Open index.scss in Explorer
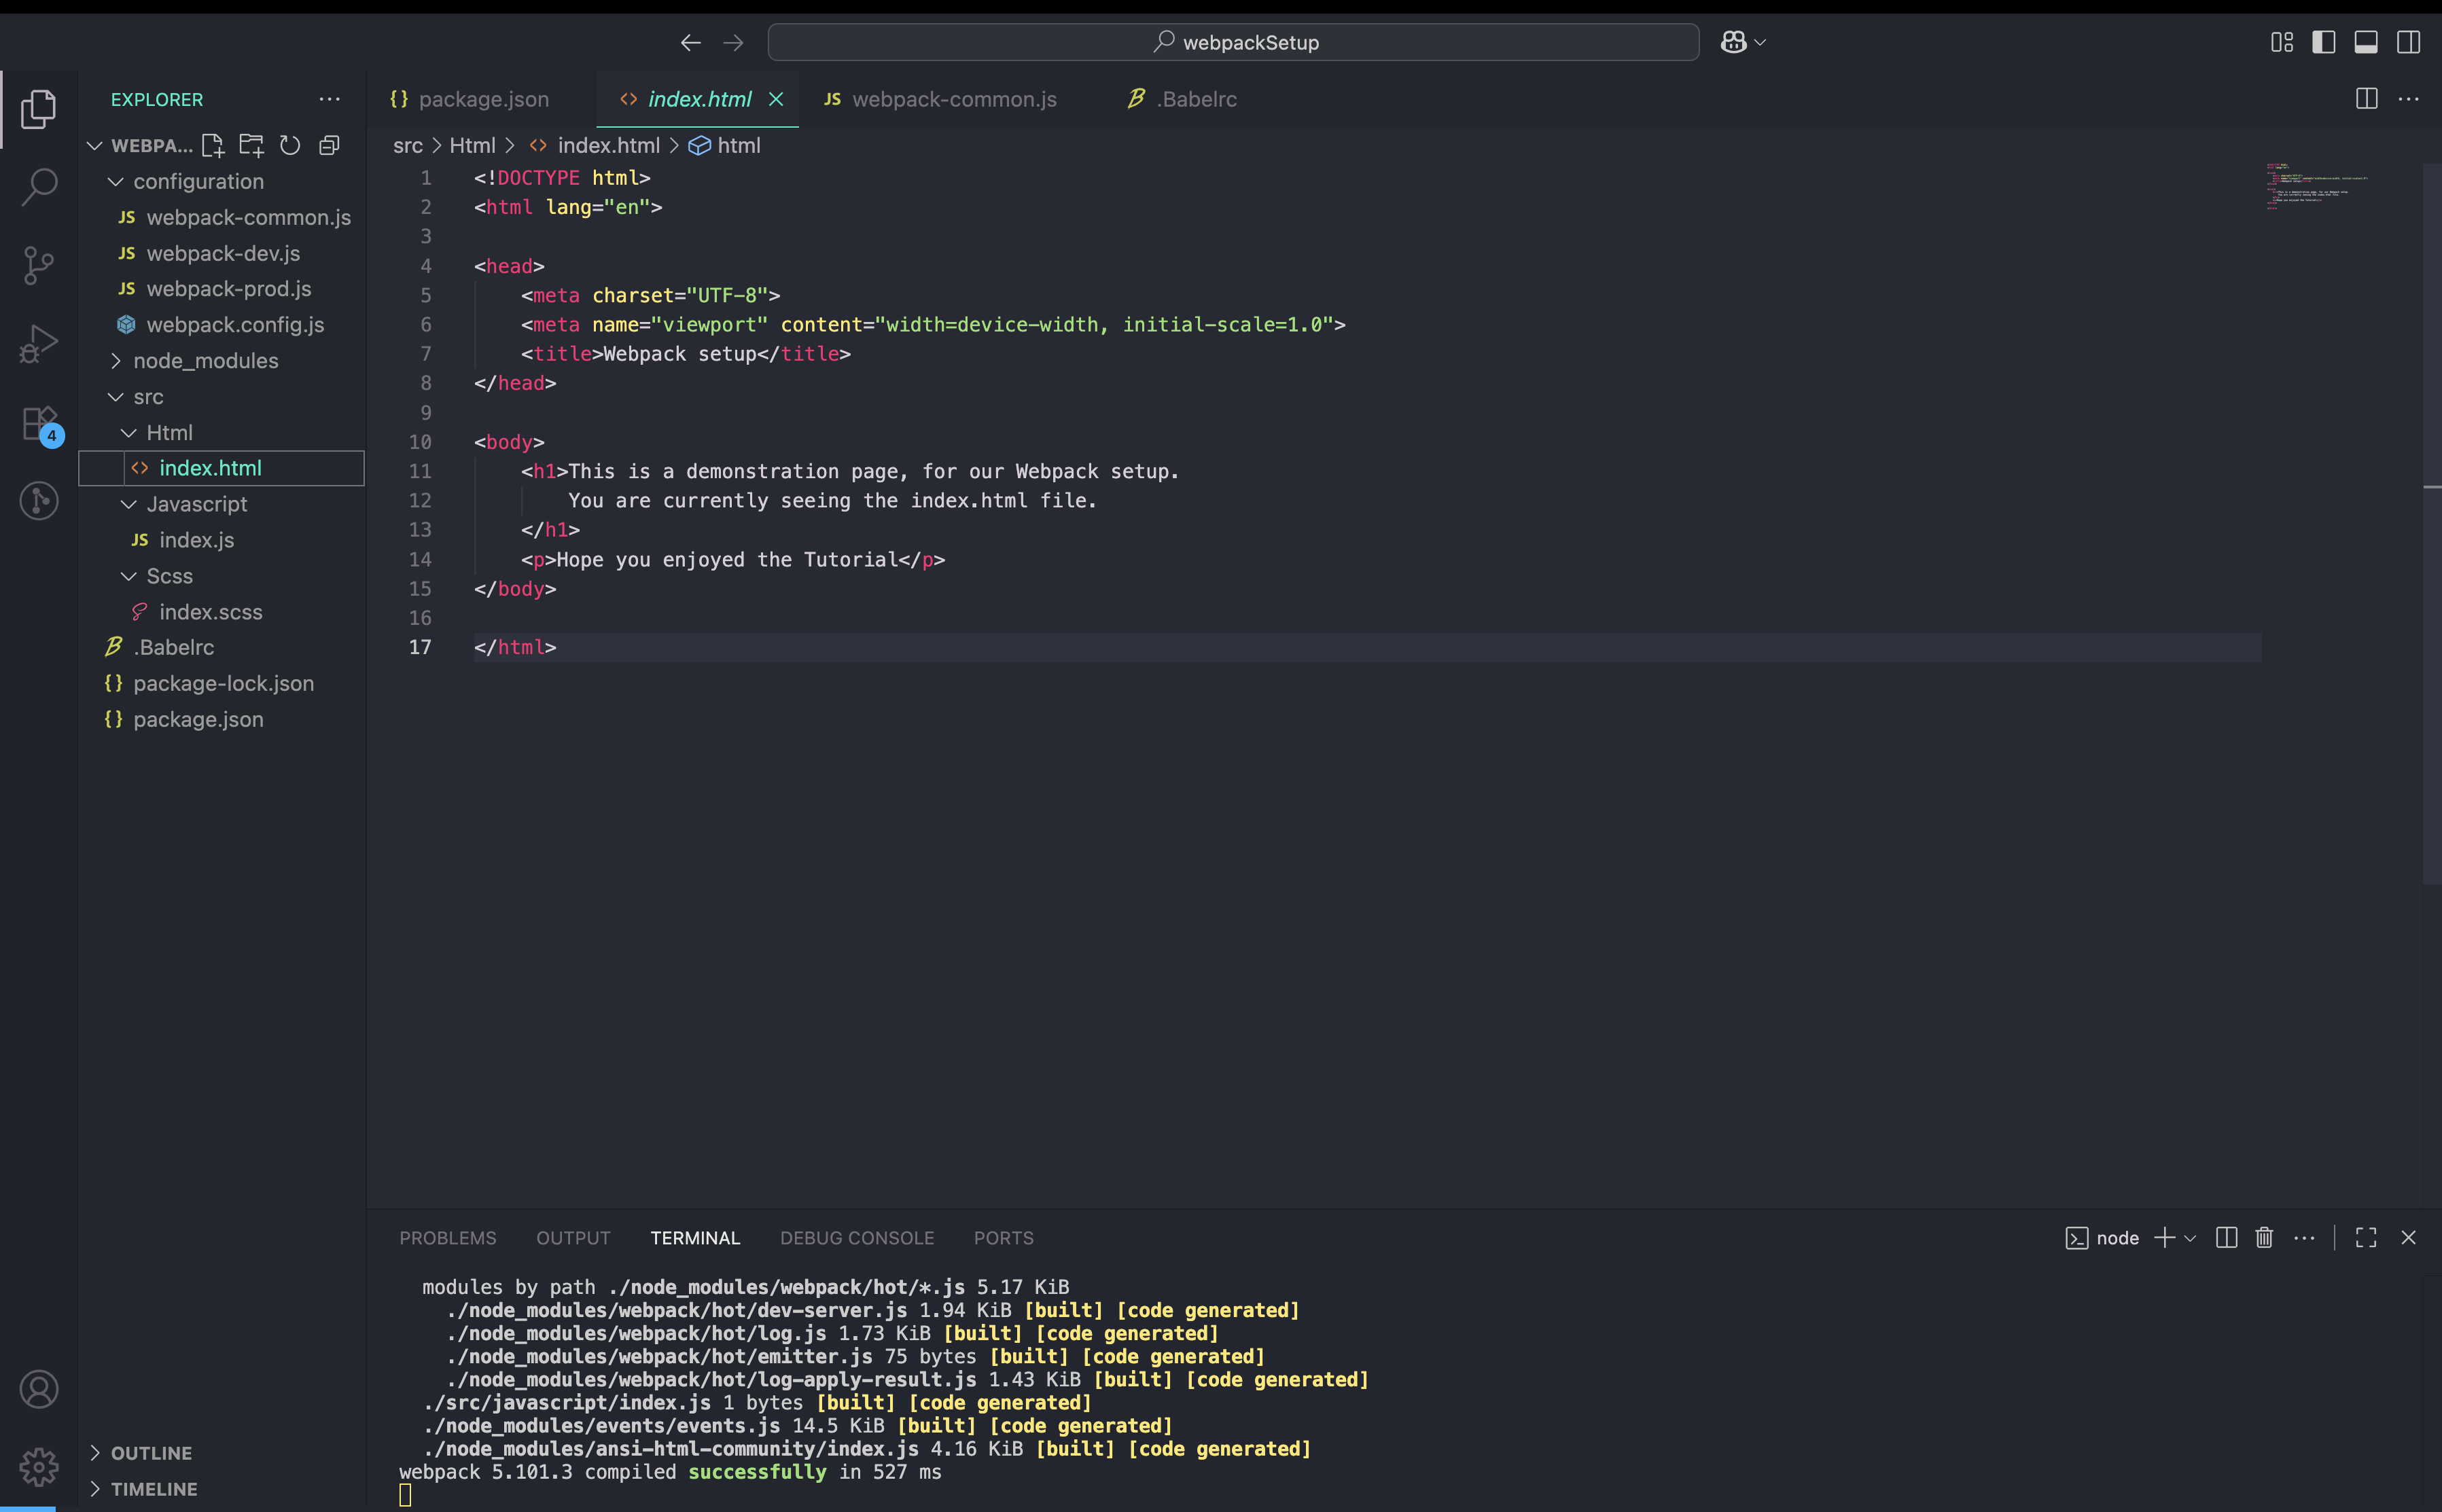The height and width of the screenshot is (1512, 2442). pyautogui.click(x=222, y=612)
